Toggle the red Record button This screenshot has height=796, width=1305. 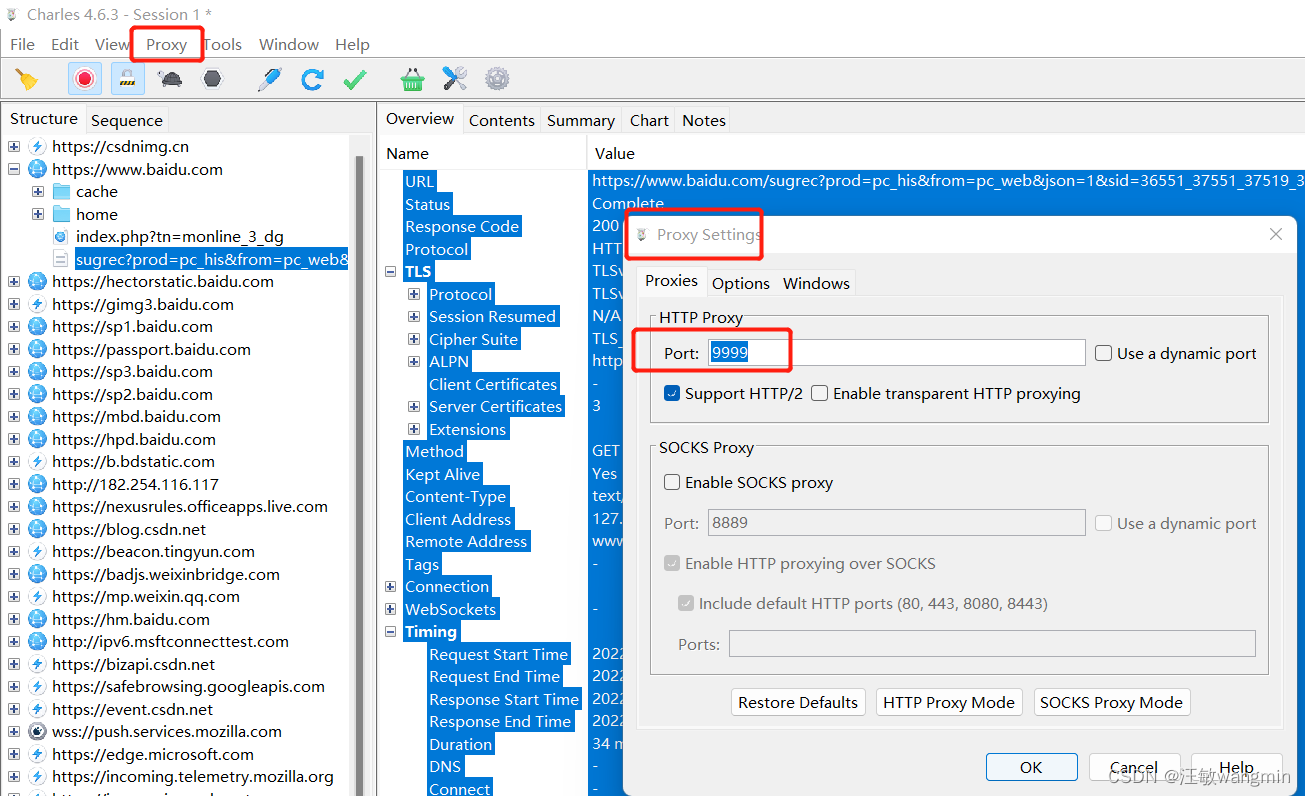(85, 79)
